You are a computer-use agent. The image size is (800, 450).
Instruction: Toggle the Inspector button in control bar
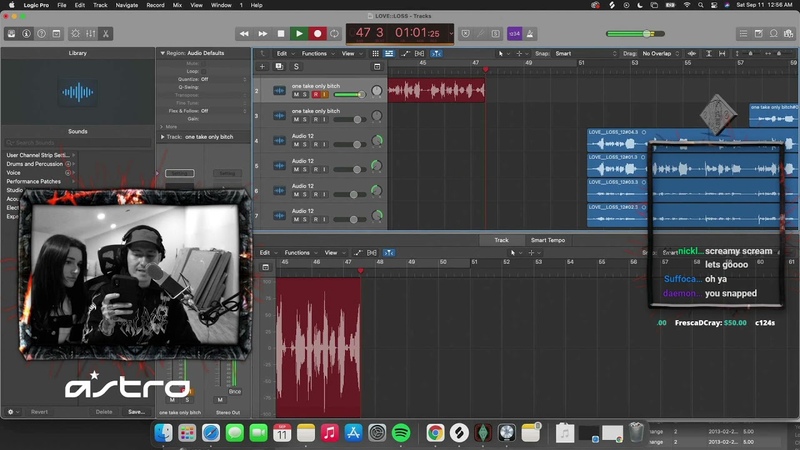(27, 34)
